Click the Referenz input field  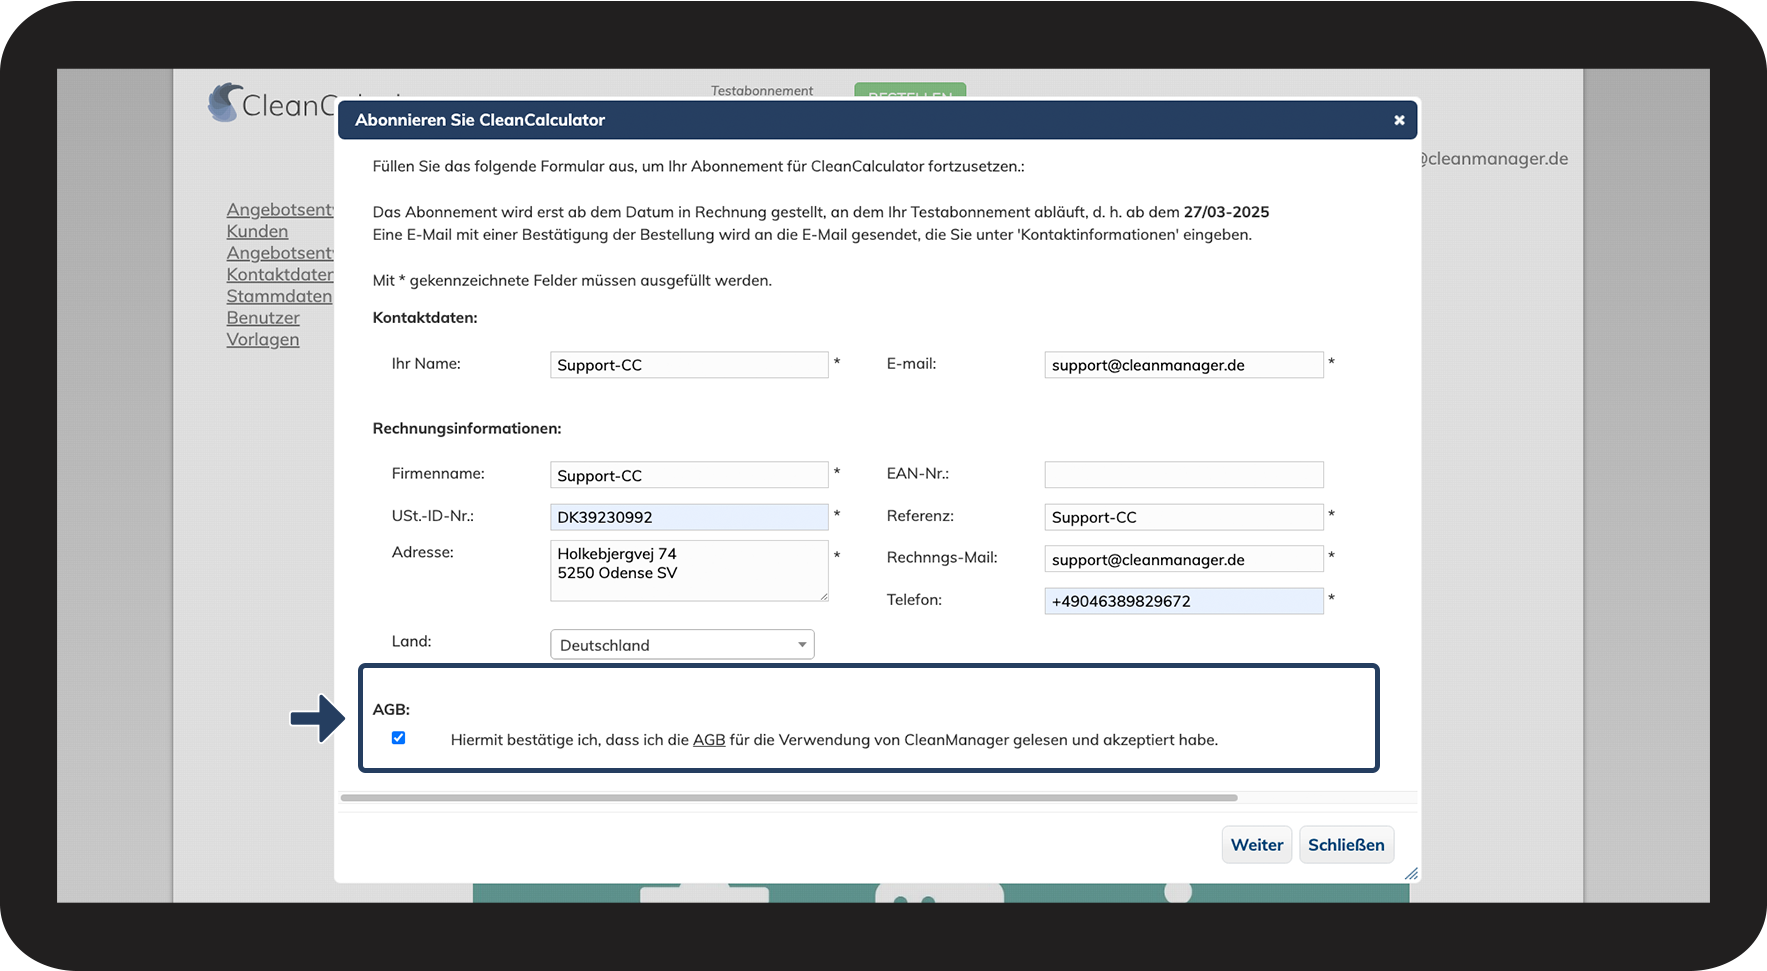[1183, 517]
